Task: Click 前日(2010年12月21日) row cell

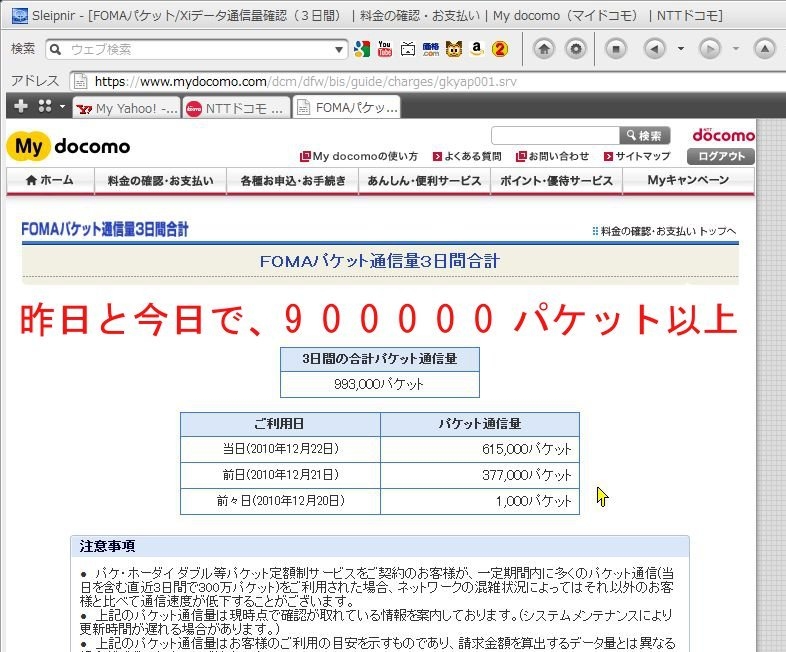Action: [280, 475]
